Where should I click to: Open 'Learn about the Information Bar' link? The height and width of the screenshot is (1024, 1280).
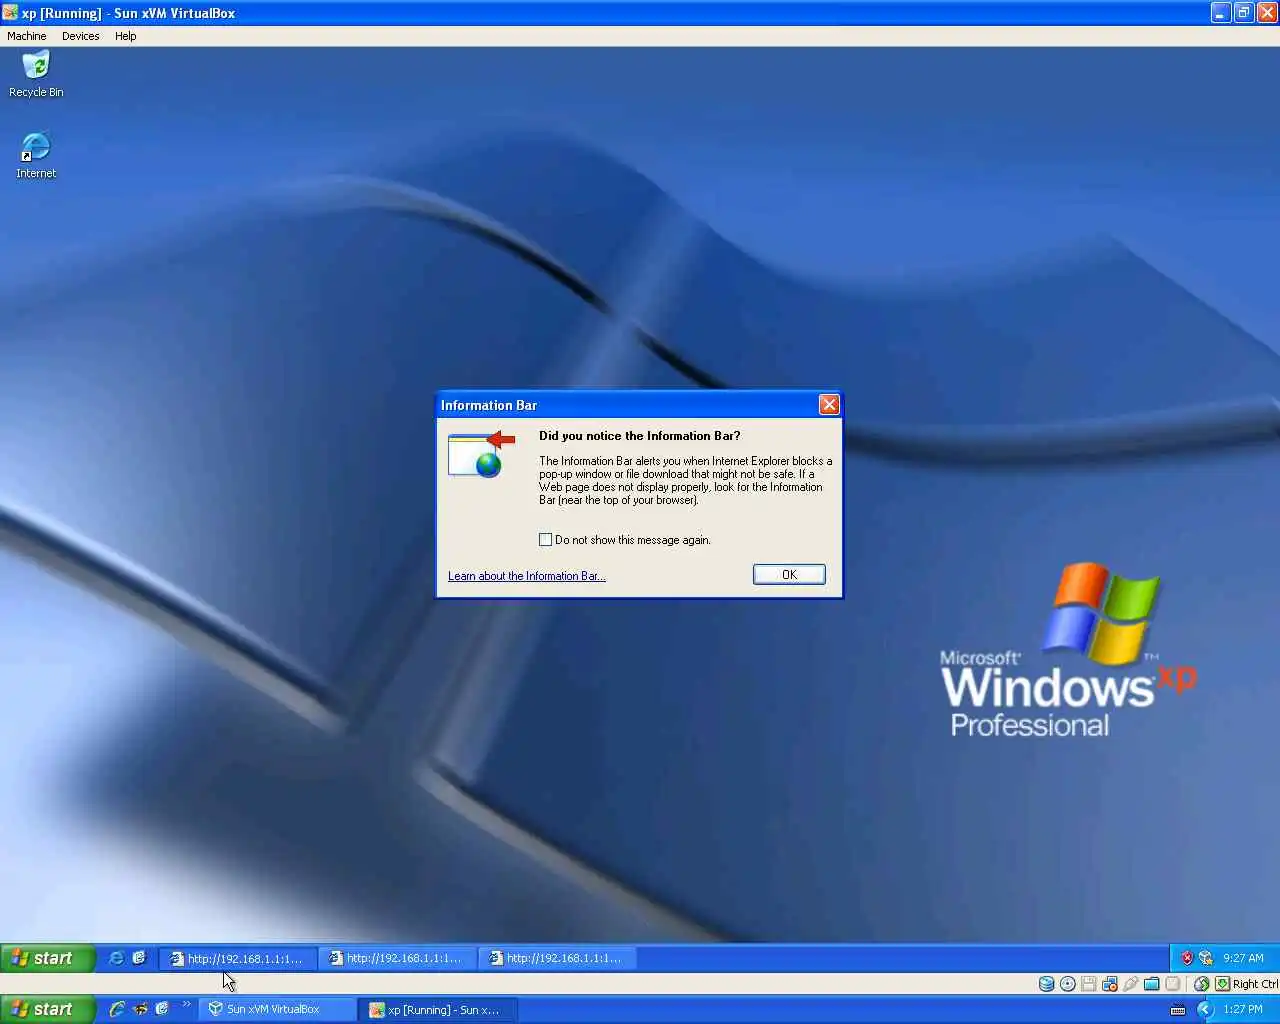click(527, 576)
